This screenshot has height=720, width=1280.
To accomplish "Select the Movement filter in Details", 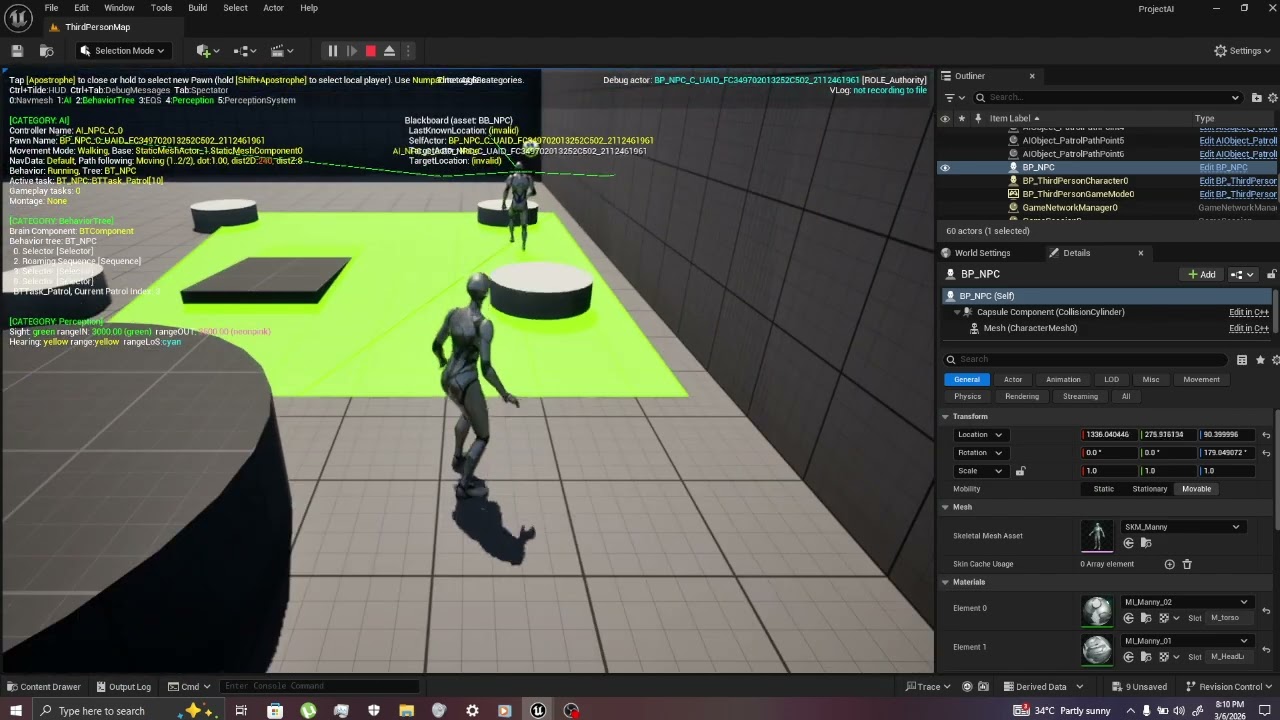I will tap(1201, 380).
